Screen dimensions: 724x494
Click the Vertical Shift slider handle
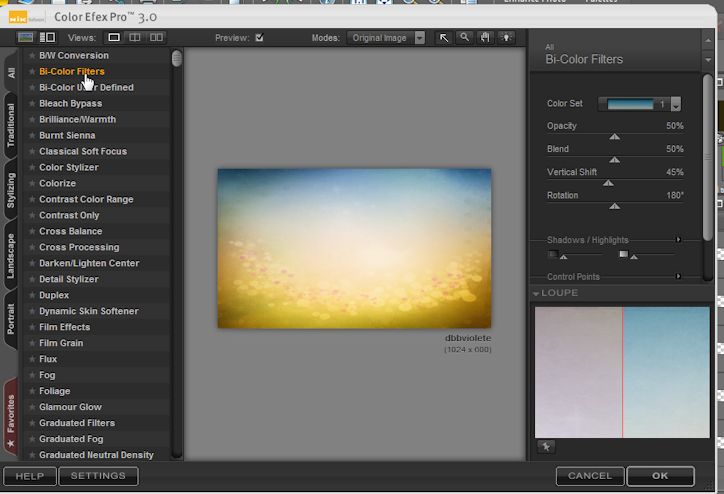[609, 183]
